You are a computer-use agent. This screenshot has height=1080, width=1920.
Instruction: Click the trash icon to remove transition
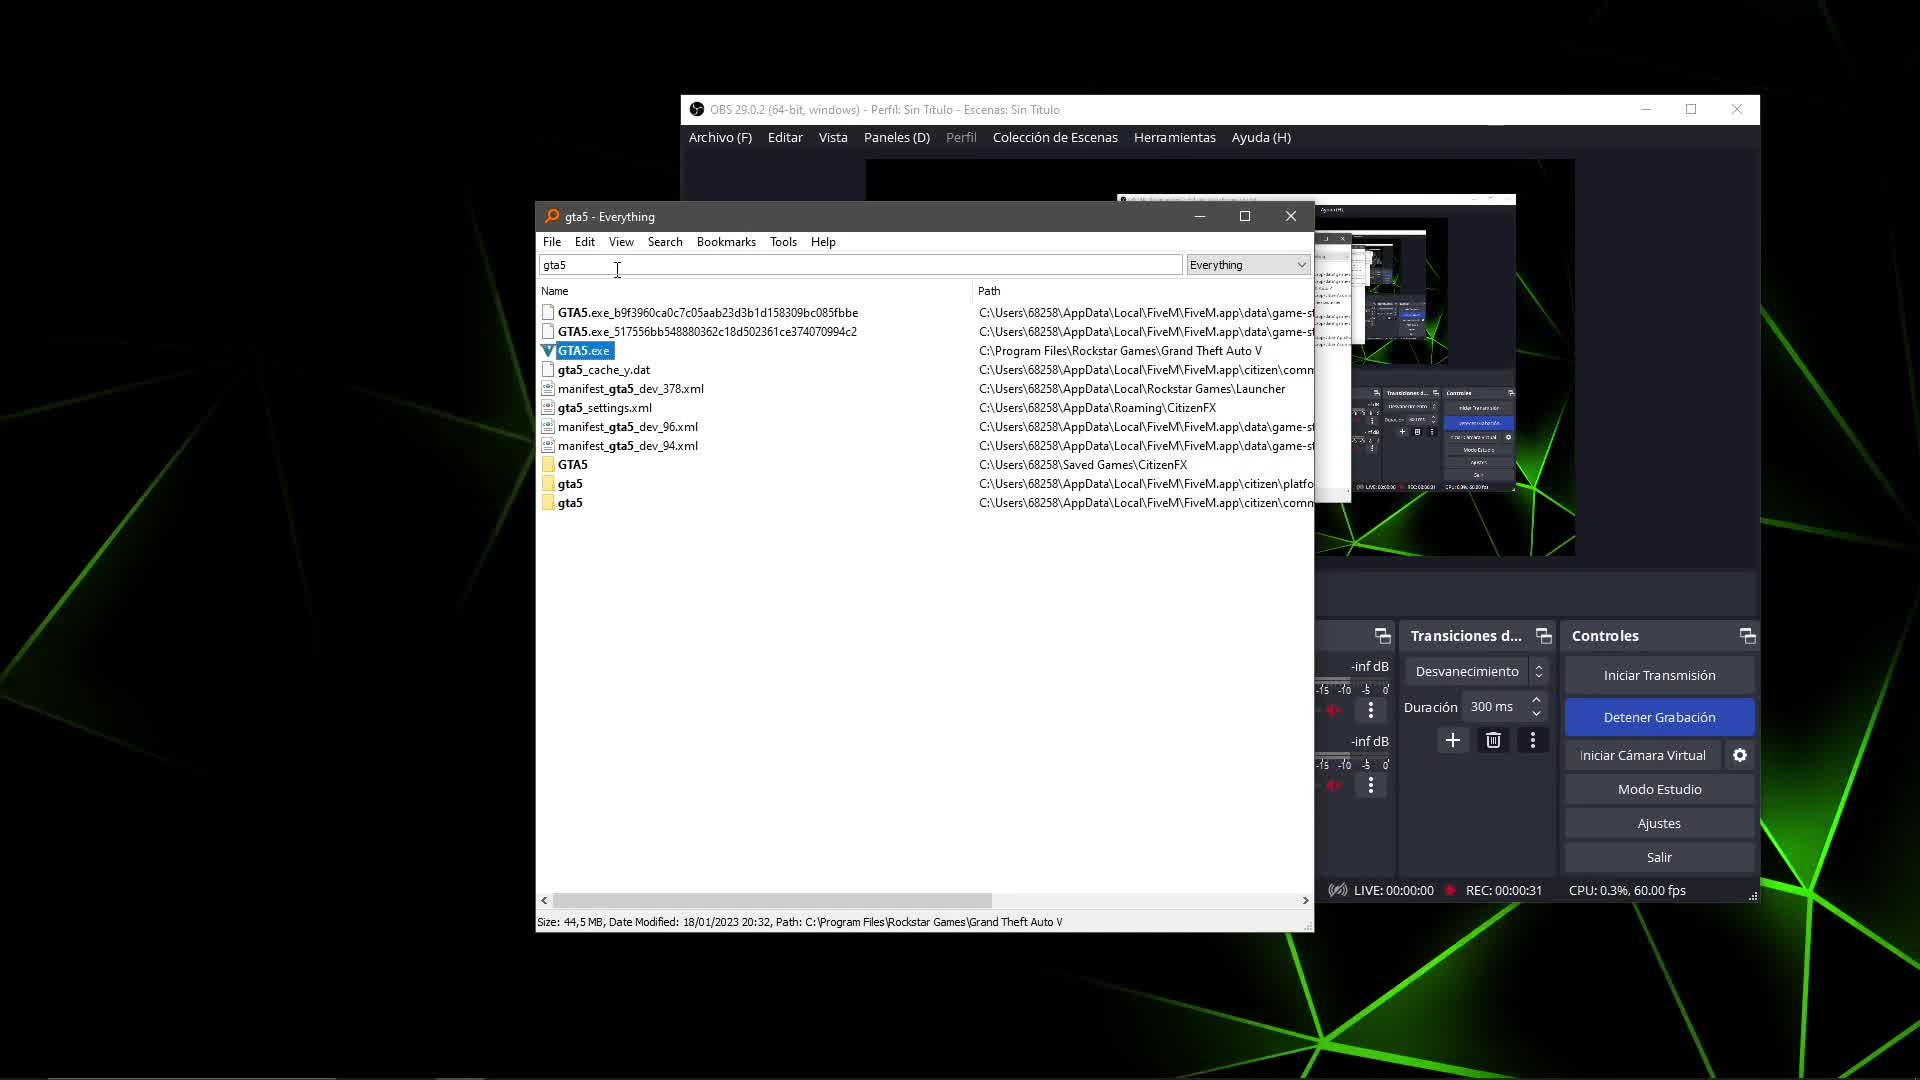click(x=1493, y=740)
